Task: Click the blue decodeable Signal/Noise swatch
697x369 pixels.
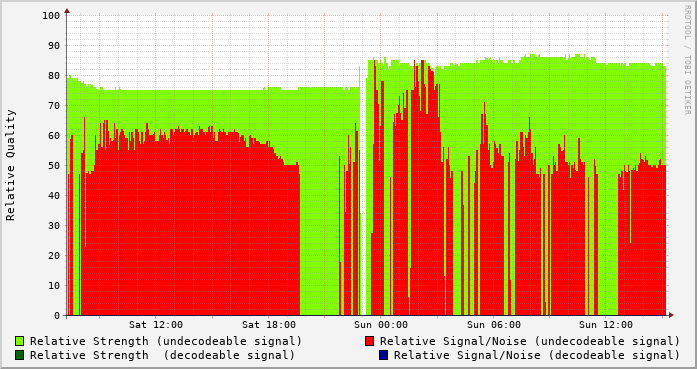Action: click(384, 355)
